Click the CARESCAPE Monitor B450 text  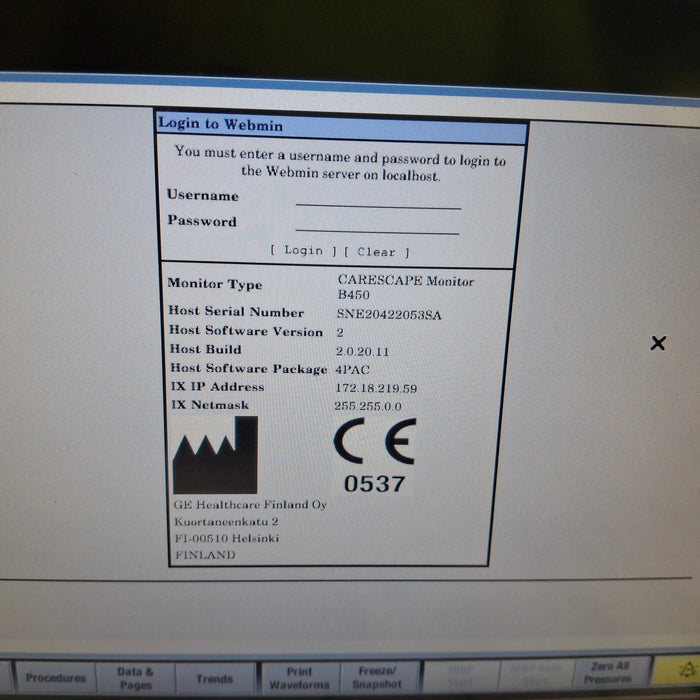click(x=405, y=287)
